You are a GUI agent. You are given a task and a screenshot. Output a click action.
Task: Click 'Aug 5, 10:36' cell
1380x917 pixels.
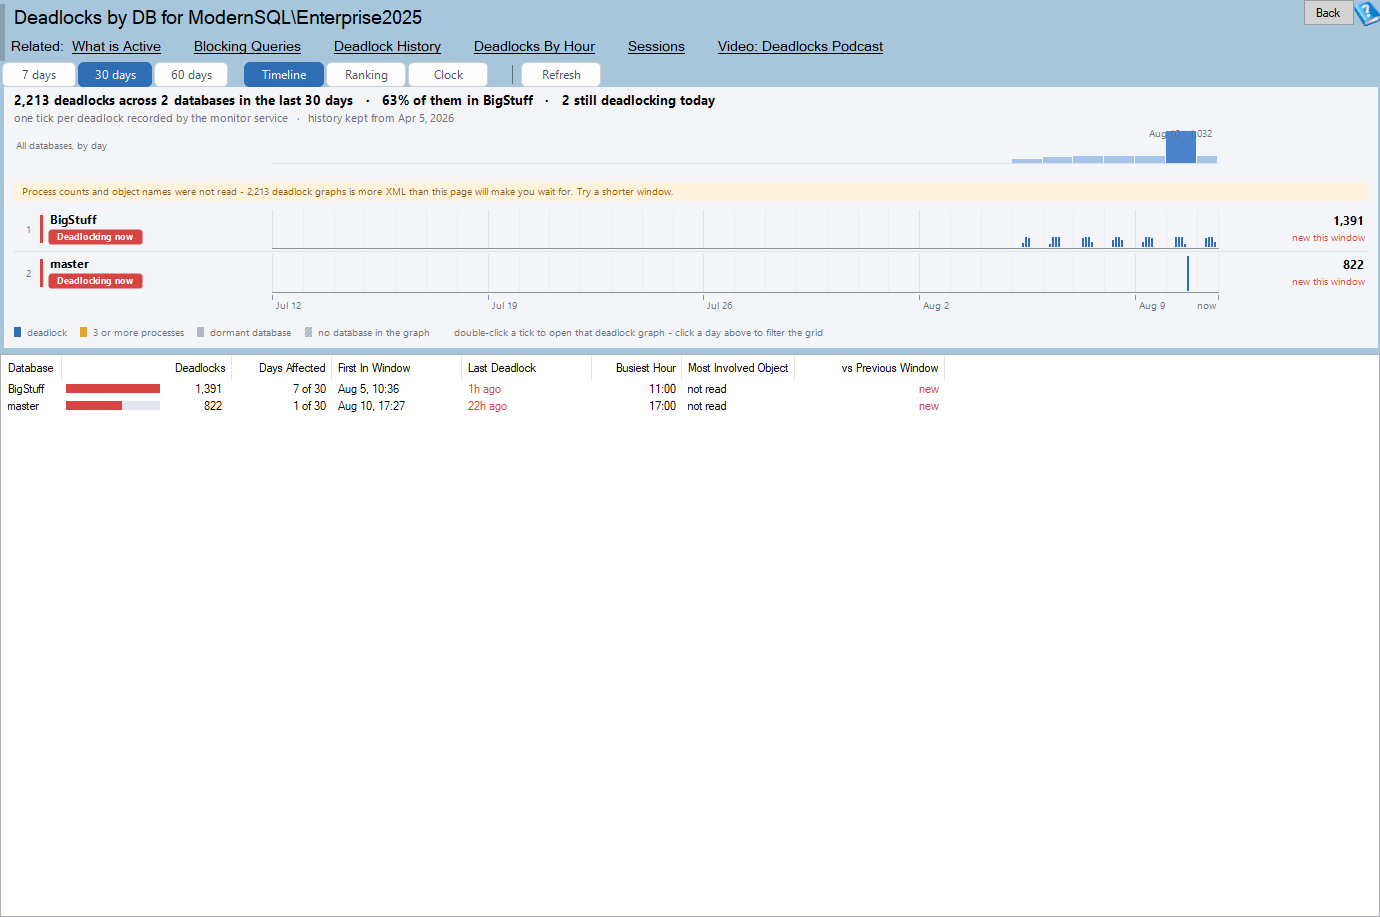point(368,389)
